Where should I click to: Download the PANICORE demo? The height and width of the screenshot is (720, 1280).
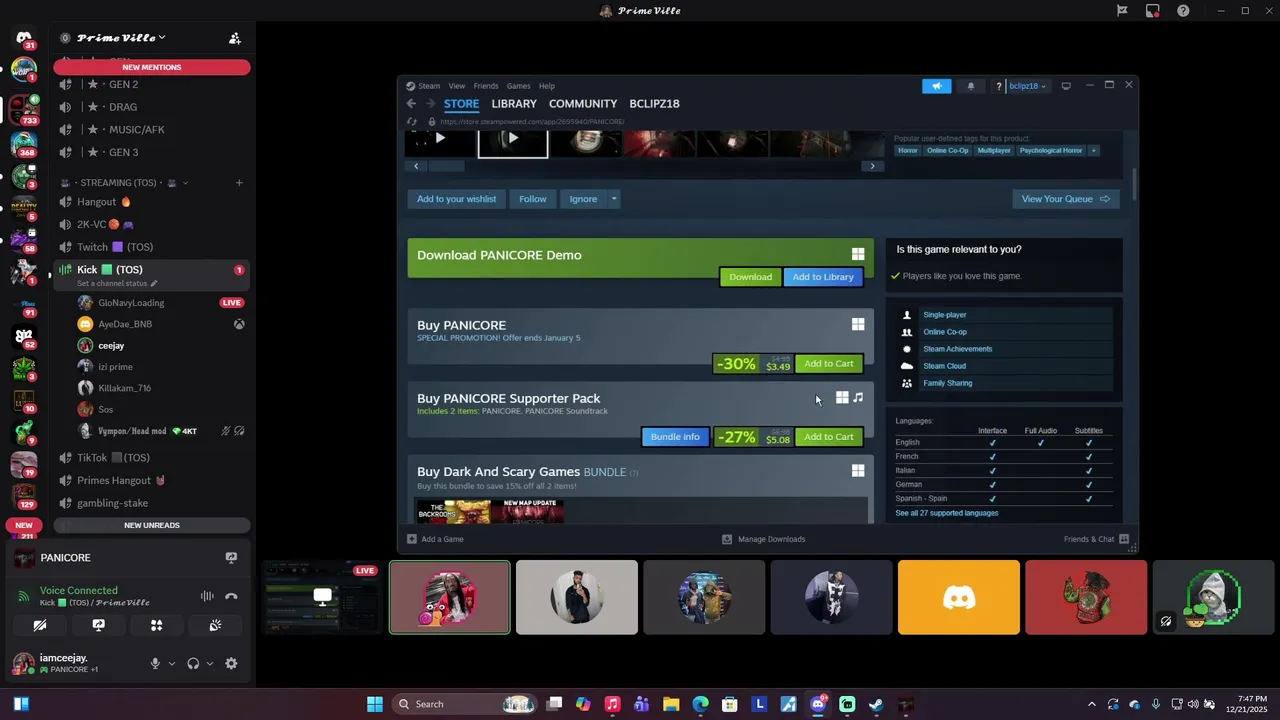tap(750, 277)
